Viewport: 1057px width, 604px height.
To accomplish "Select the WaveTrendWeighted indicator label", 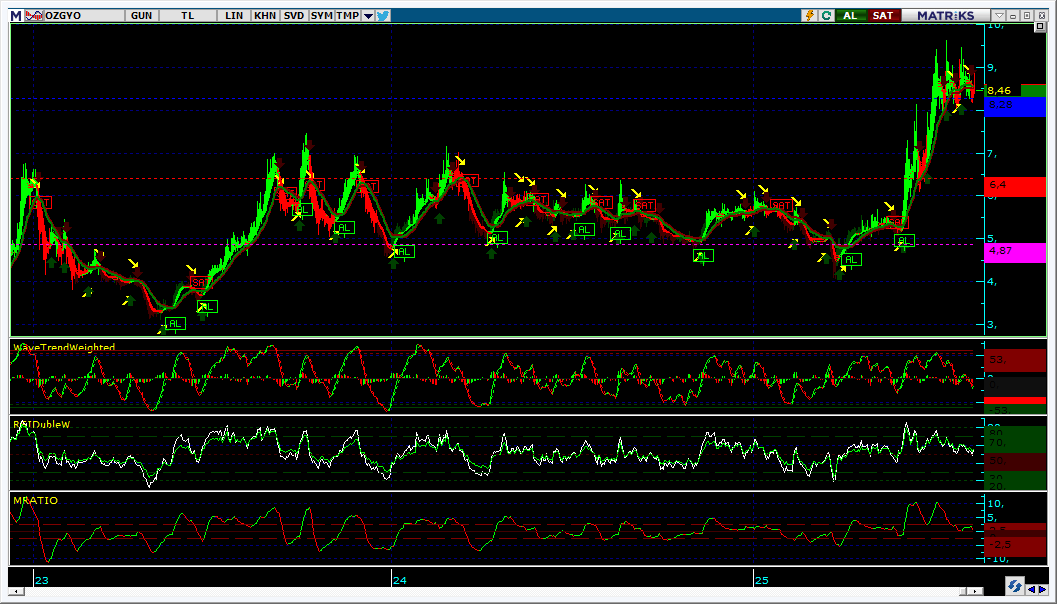I will click(64, 347).
